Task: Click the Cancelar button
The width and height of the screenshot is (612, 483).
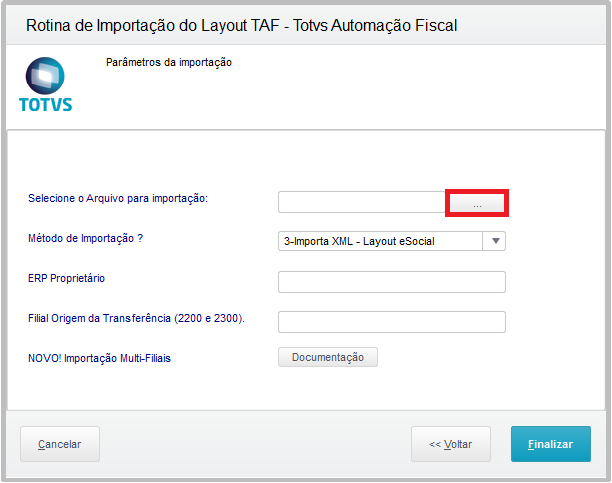Action: coord(60,444)
